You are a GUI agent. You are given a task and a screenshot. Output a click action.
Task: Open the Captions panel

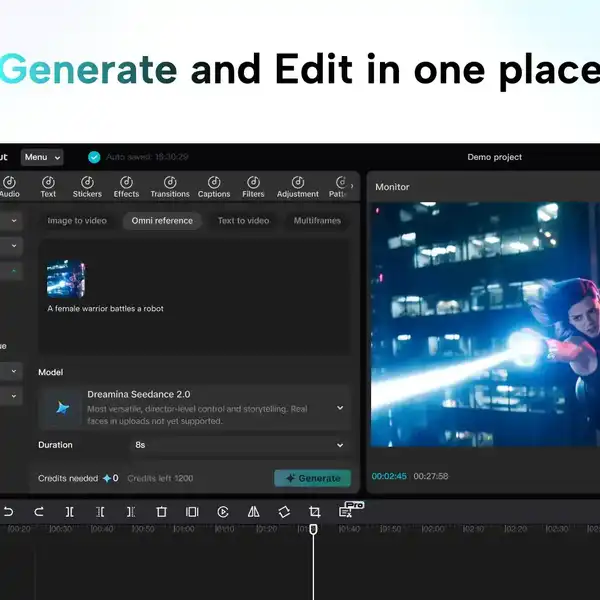click(x=214, y=187)
